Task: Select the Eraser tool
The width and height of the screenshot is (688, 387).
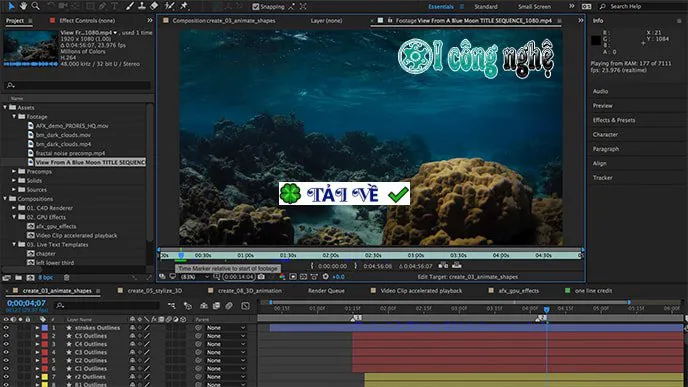Action: [x=154, y=6]
